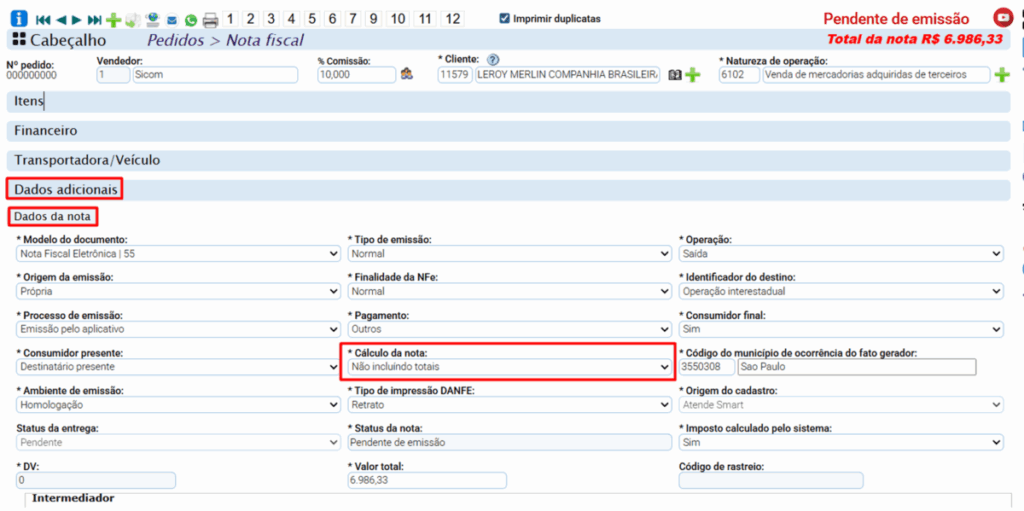Click the envelope email icon
Screen dimensions: 1024x511
pos(172,20)
